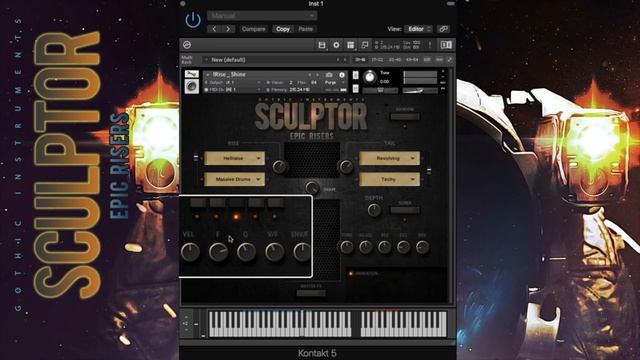Go to next preset arrow
The width and height of the screenshot is (640, 360).
point(228,29)
